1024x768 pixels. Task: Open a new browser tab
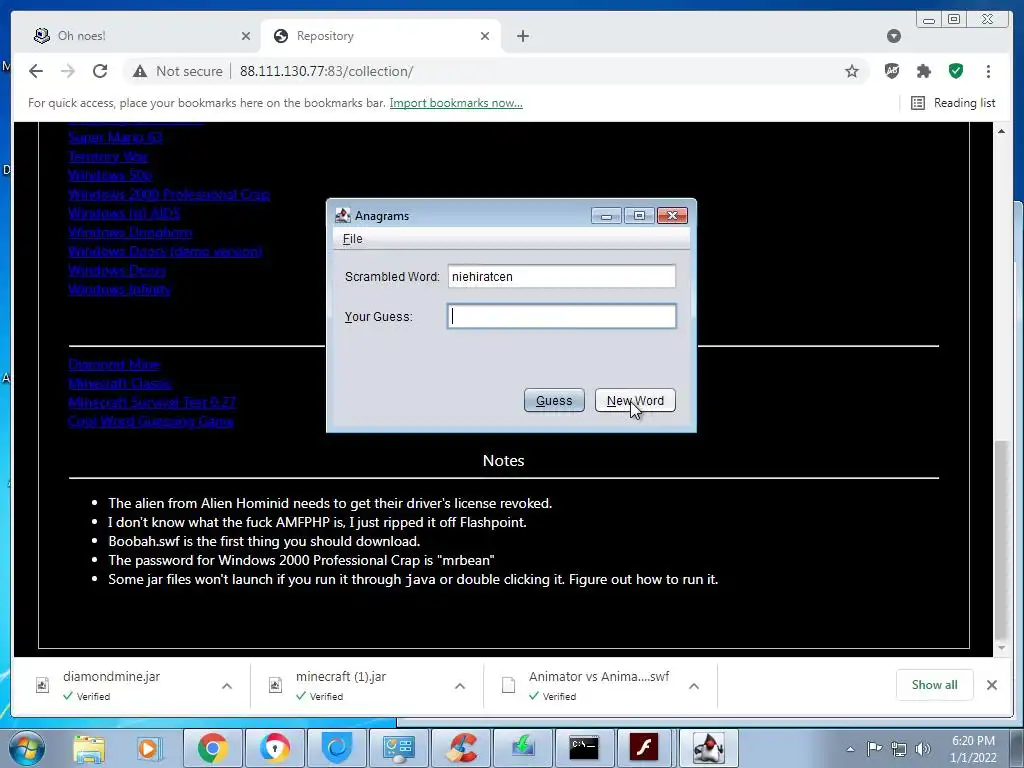click(523, 36)
